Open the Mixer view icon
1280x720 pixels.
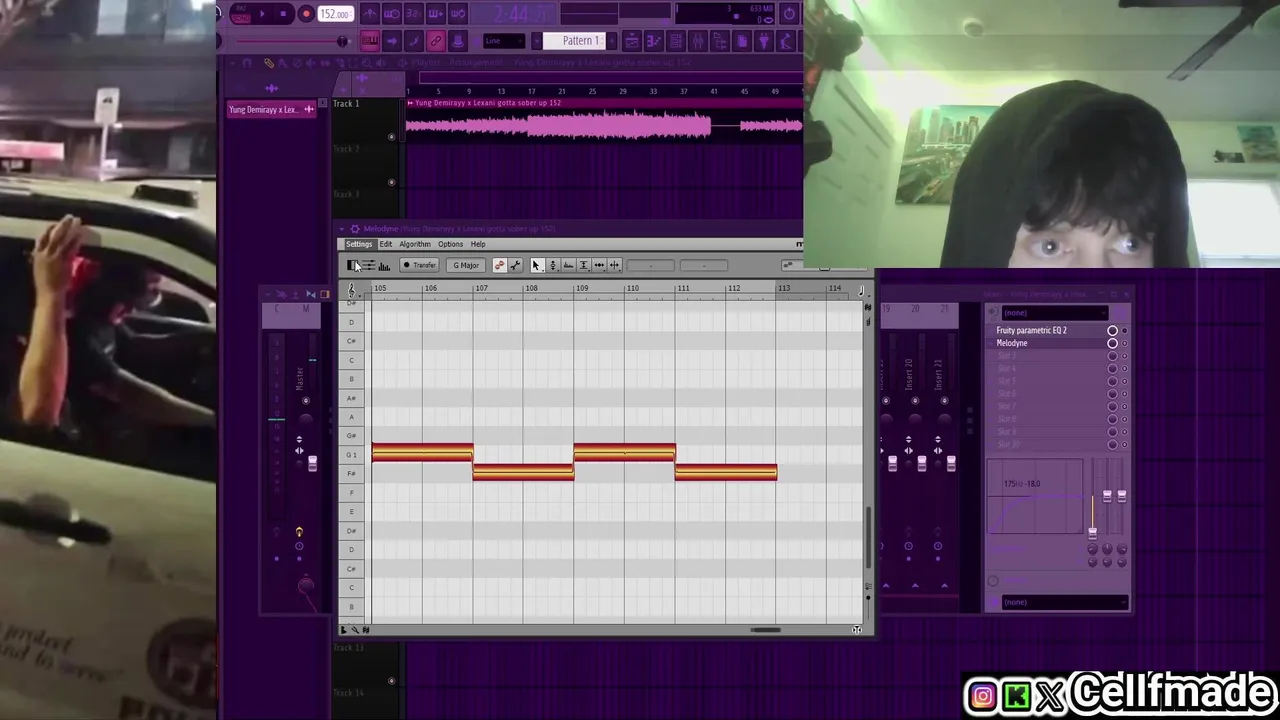pos(698,41)
